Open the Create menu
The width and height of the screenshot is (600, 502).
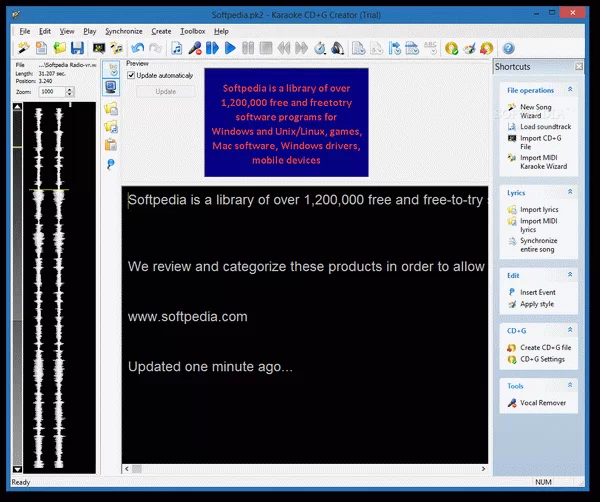click(161, 31)
